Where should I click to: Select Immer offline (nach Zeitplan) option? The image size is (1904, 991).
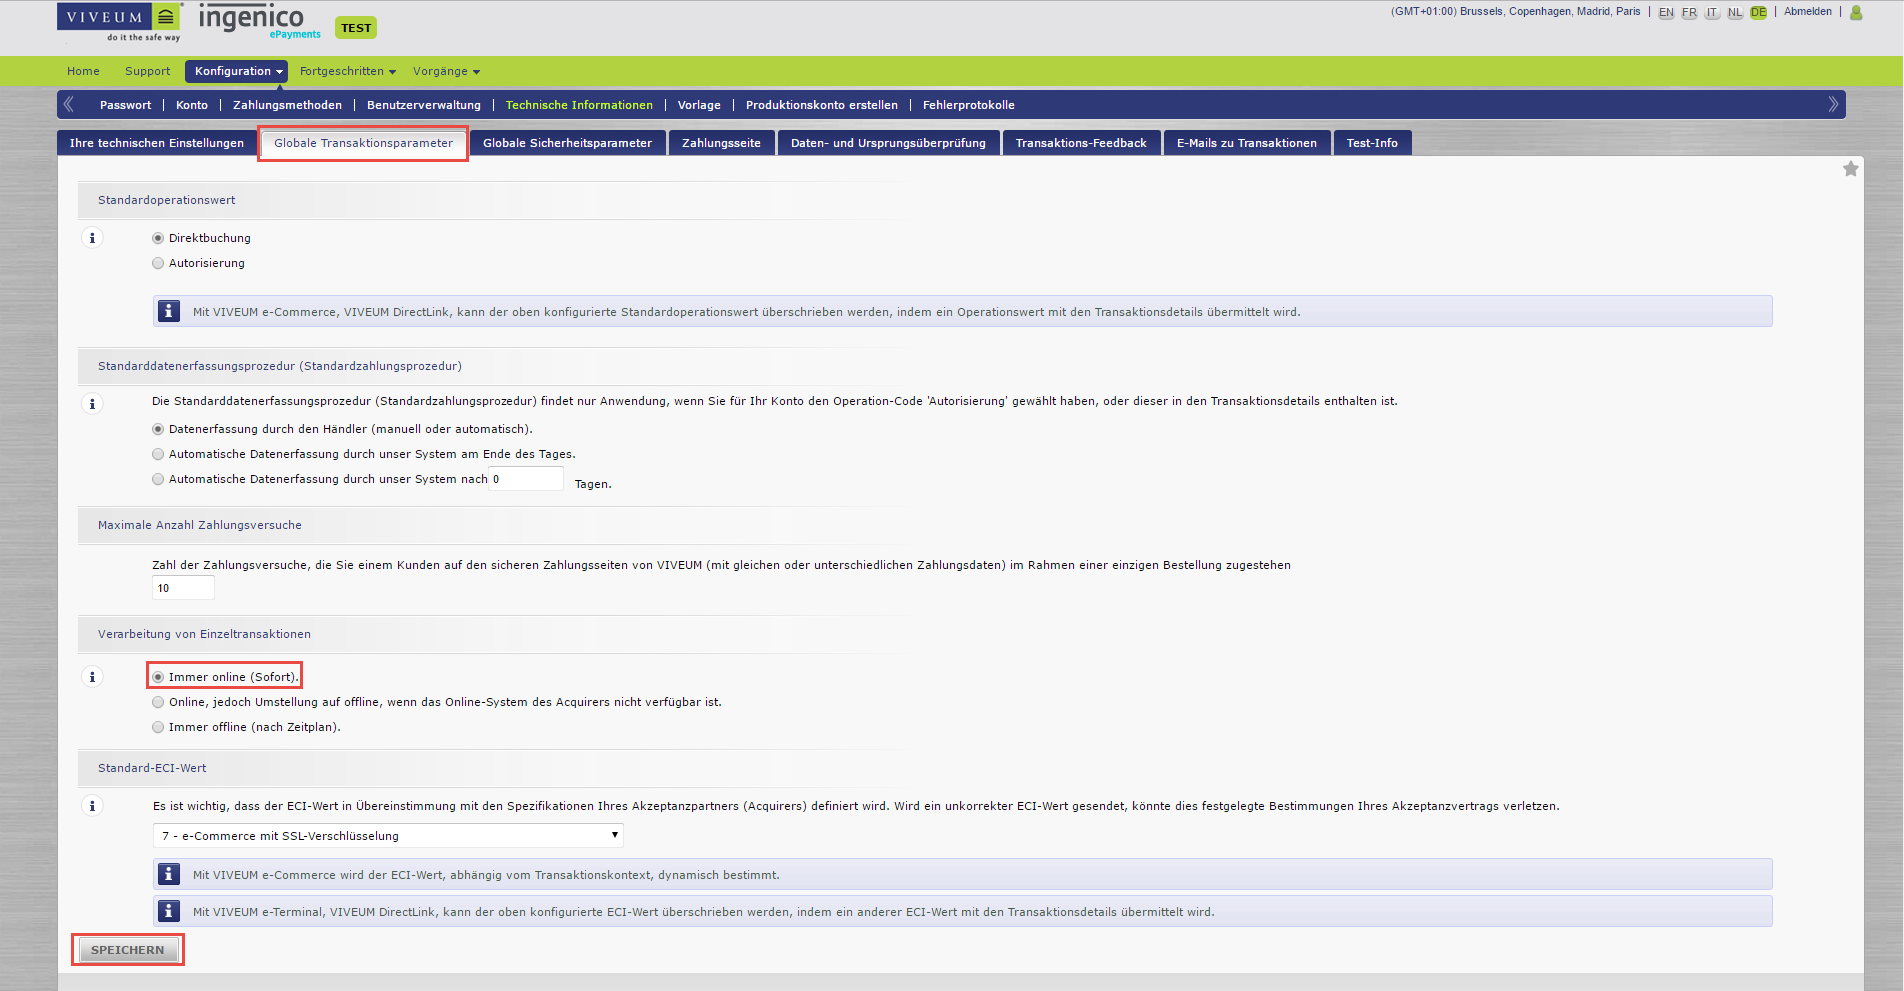(x=158, y=727)
